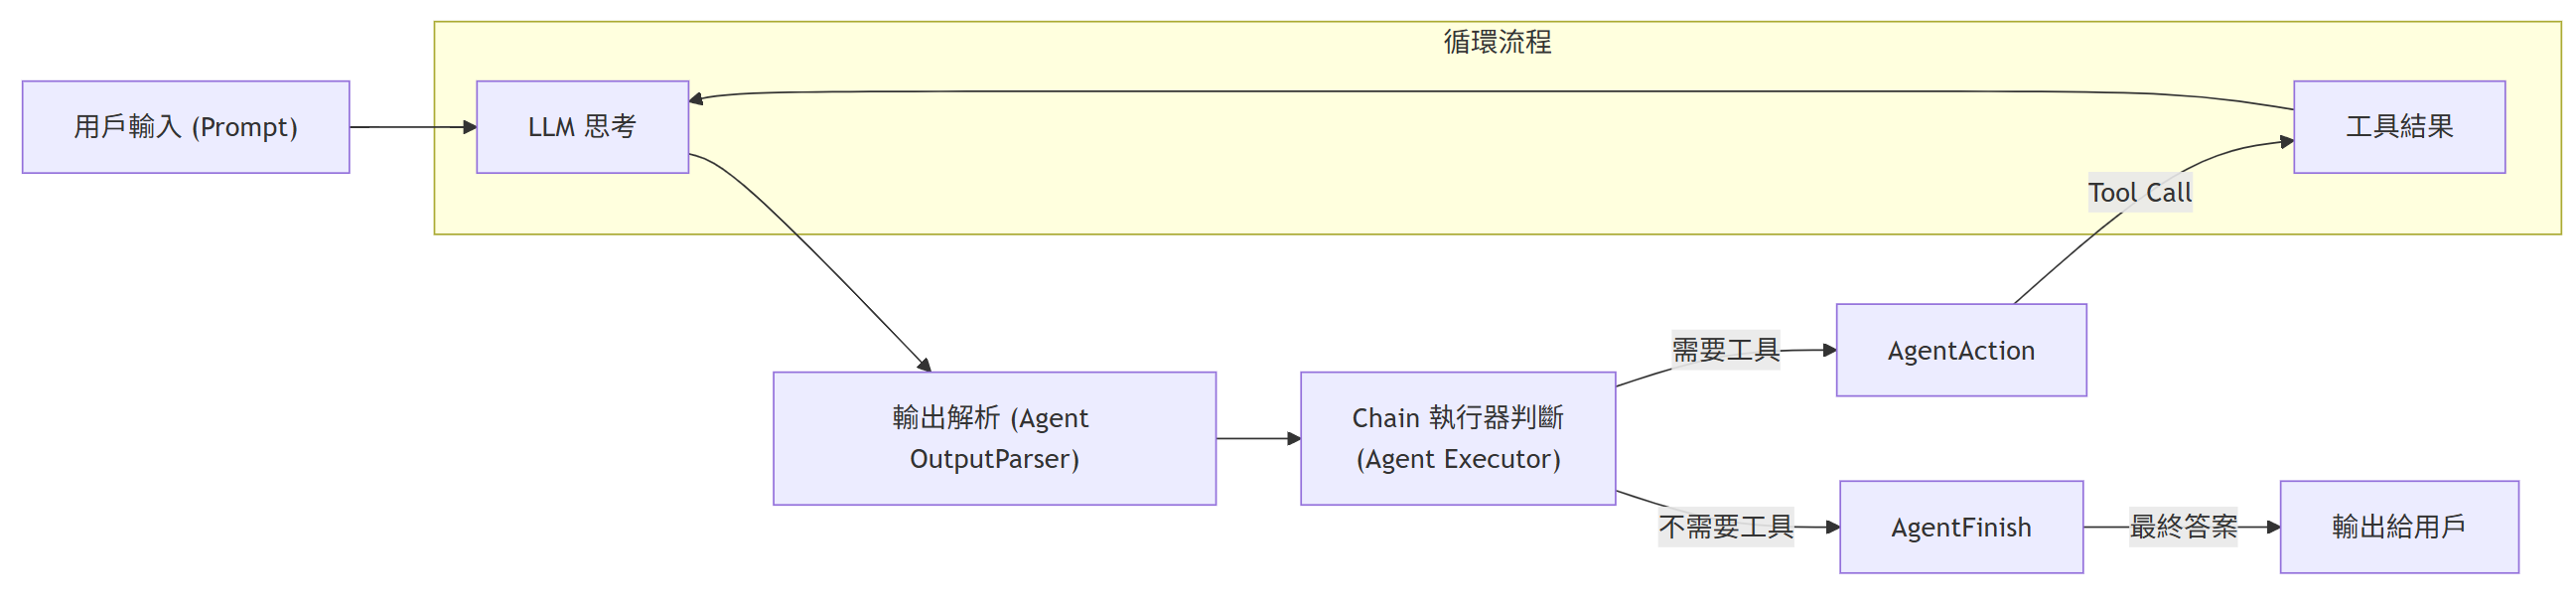Screen dimensions: 2576x609
Task: Select the 輸出解析 (Agent OutputParser) node
Action: pyautogui.click(x=994, y=438)
